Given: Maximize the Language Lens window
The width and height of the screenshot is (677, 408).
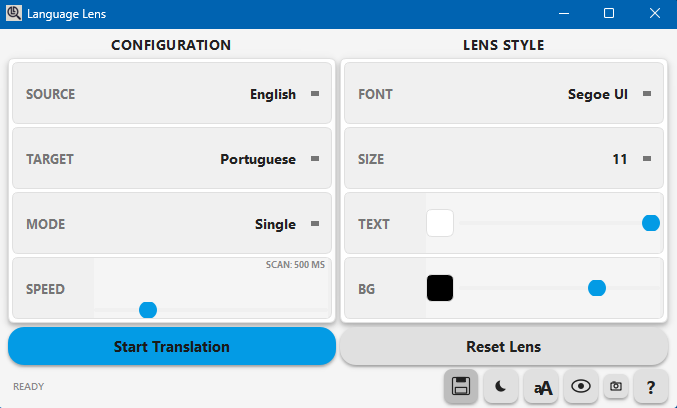Looking at the screenshot, I should pyautogui.click(x=609, y=14).
